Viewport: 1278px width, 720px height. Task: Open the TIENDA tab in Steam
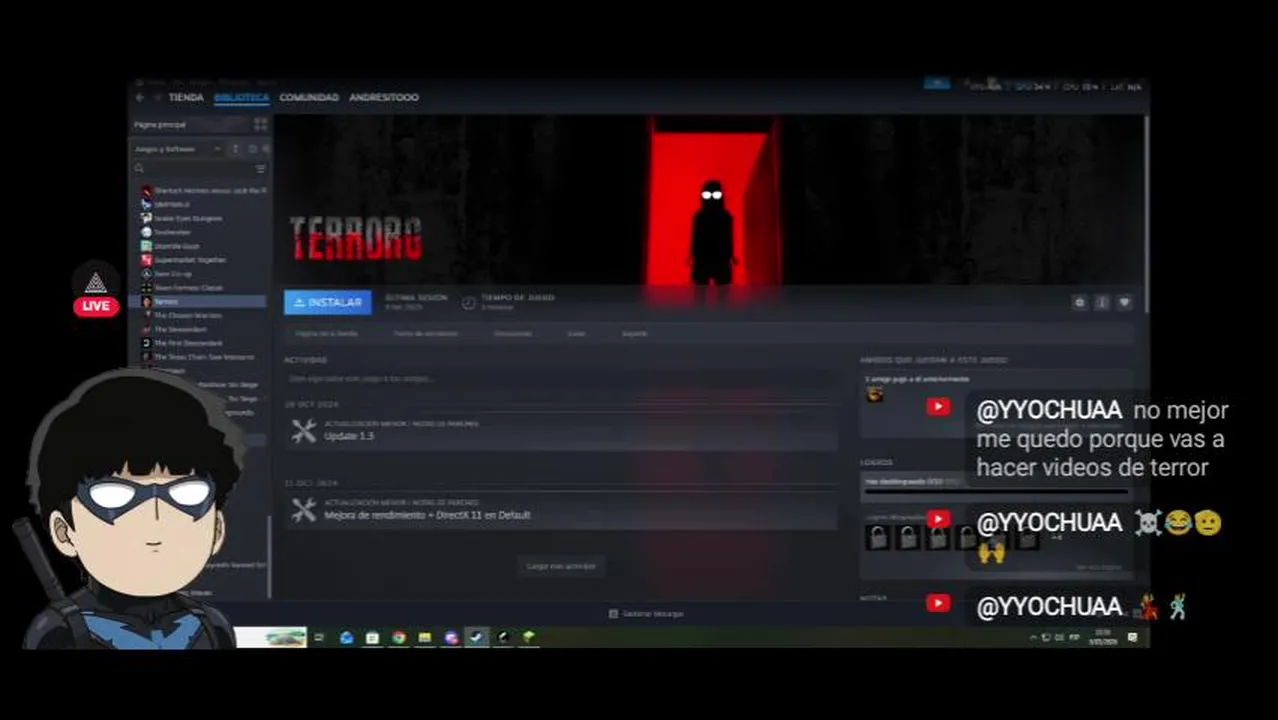coord(186,98)
